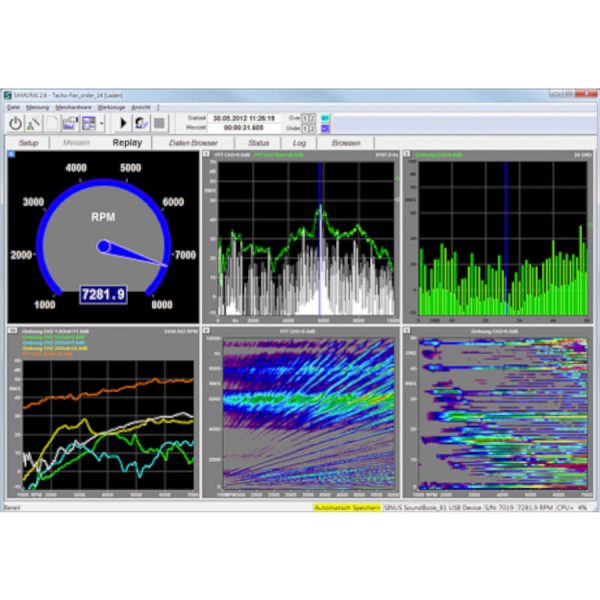Switch to the Setup tab
This screenshot has width=600, height=600.
[x=28, y=143]
